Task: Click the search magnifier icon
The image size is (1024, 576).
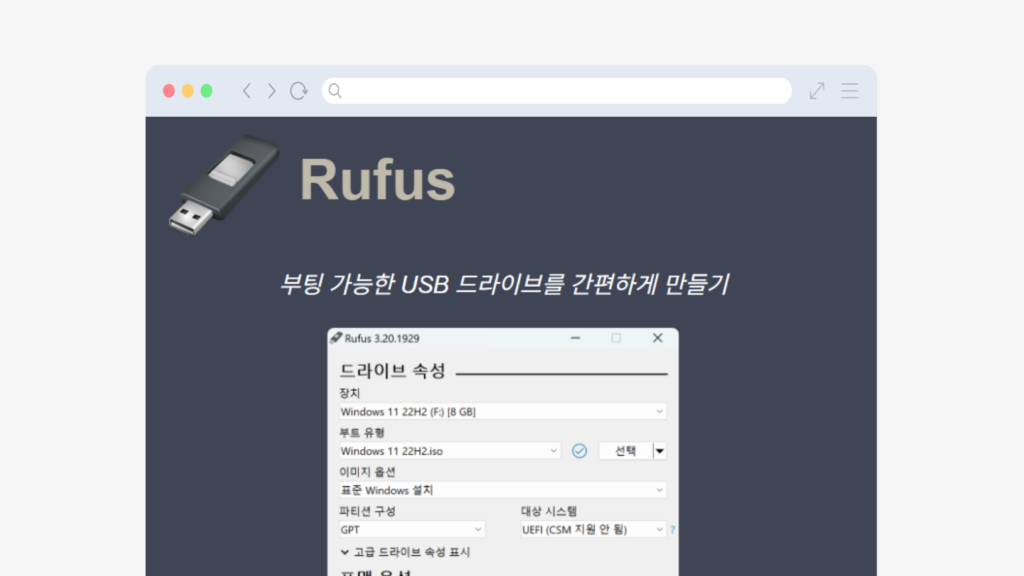Action: [x=335, y=91]
